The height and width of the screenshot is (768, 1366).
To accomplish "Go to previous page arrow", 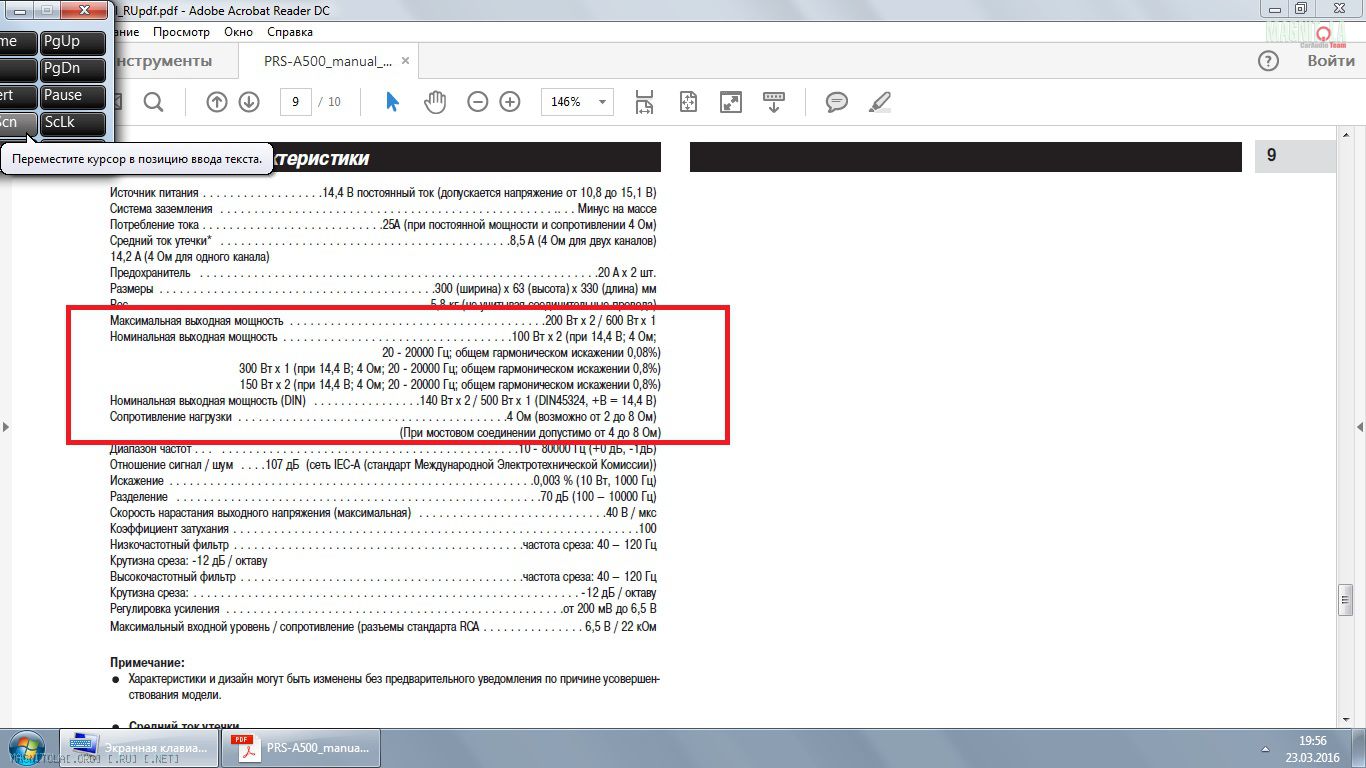I will (x=217, y=102).
